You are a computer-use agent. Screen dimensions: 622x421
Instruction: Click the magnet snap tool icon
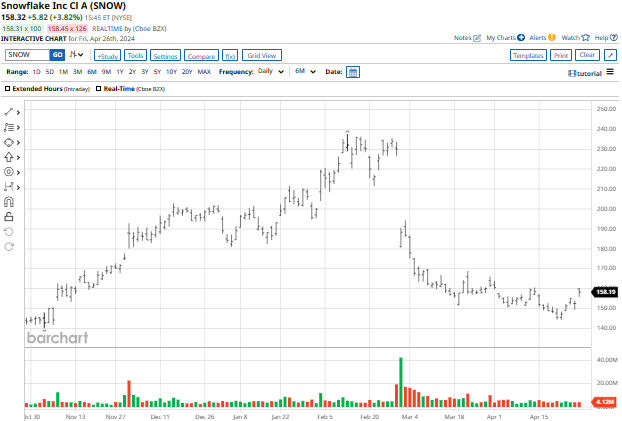[x=10, y=201]
